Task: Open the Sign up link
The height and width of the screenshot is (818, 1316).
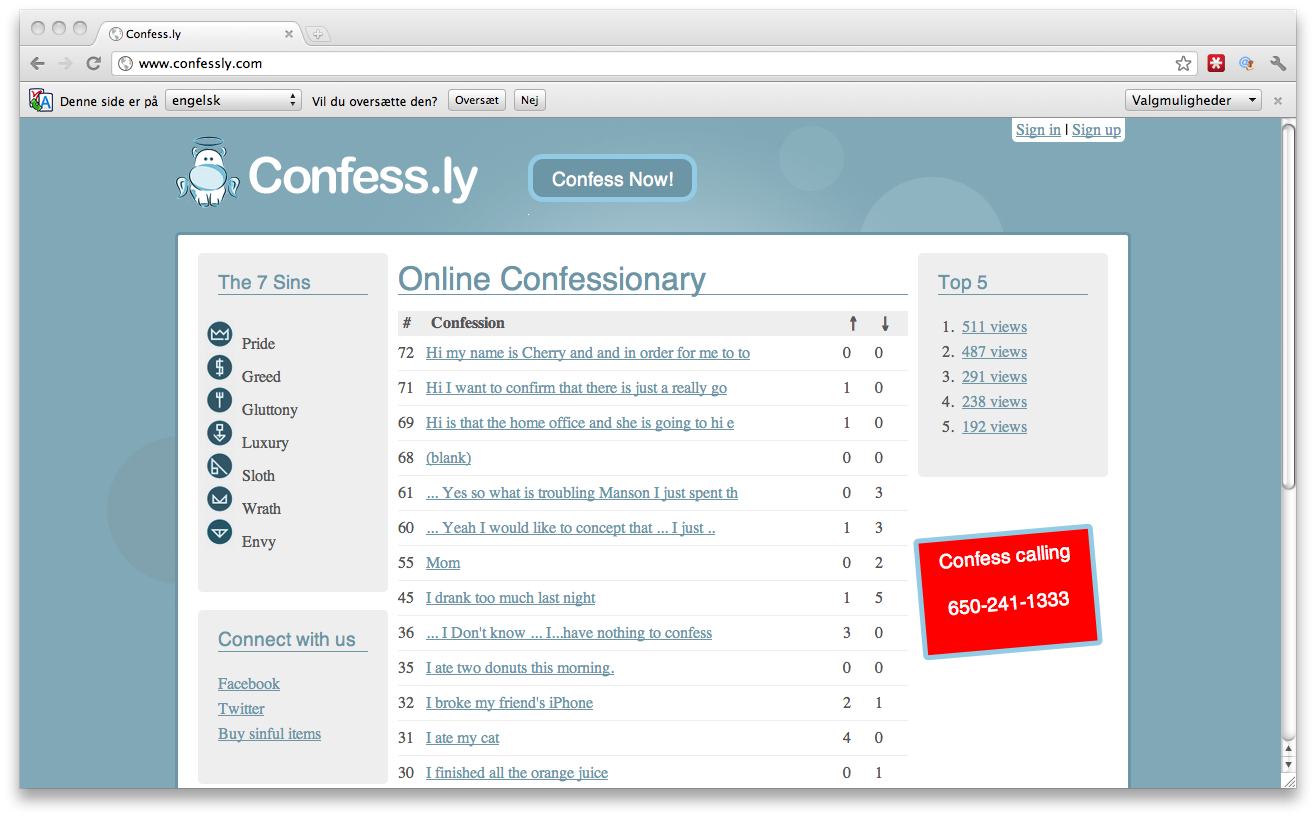Action: [x=1096, y=130]
